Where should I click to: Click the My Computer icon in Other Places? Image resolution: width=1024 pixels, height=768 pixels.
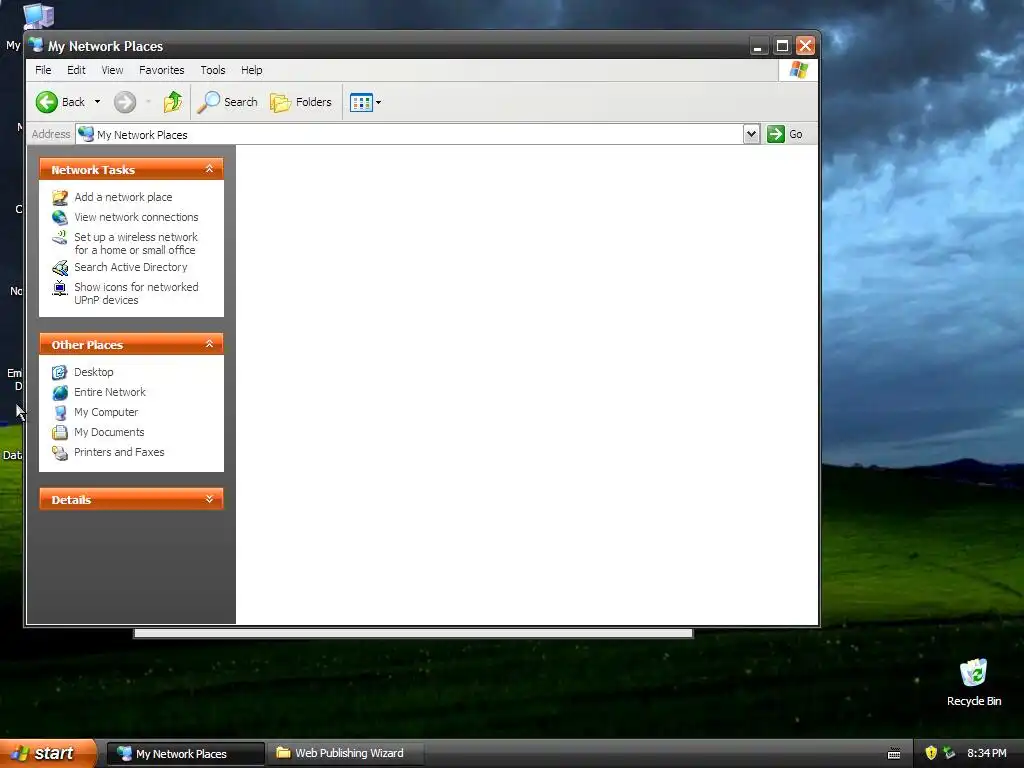60,413
